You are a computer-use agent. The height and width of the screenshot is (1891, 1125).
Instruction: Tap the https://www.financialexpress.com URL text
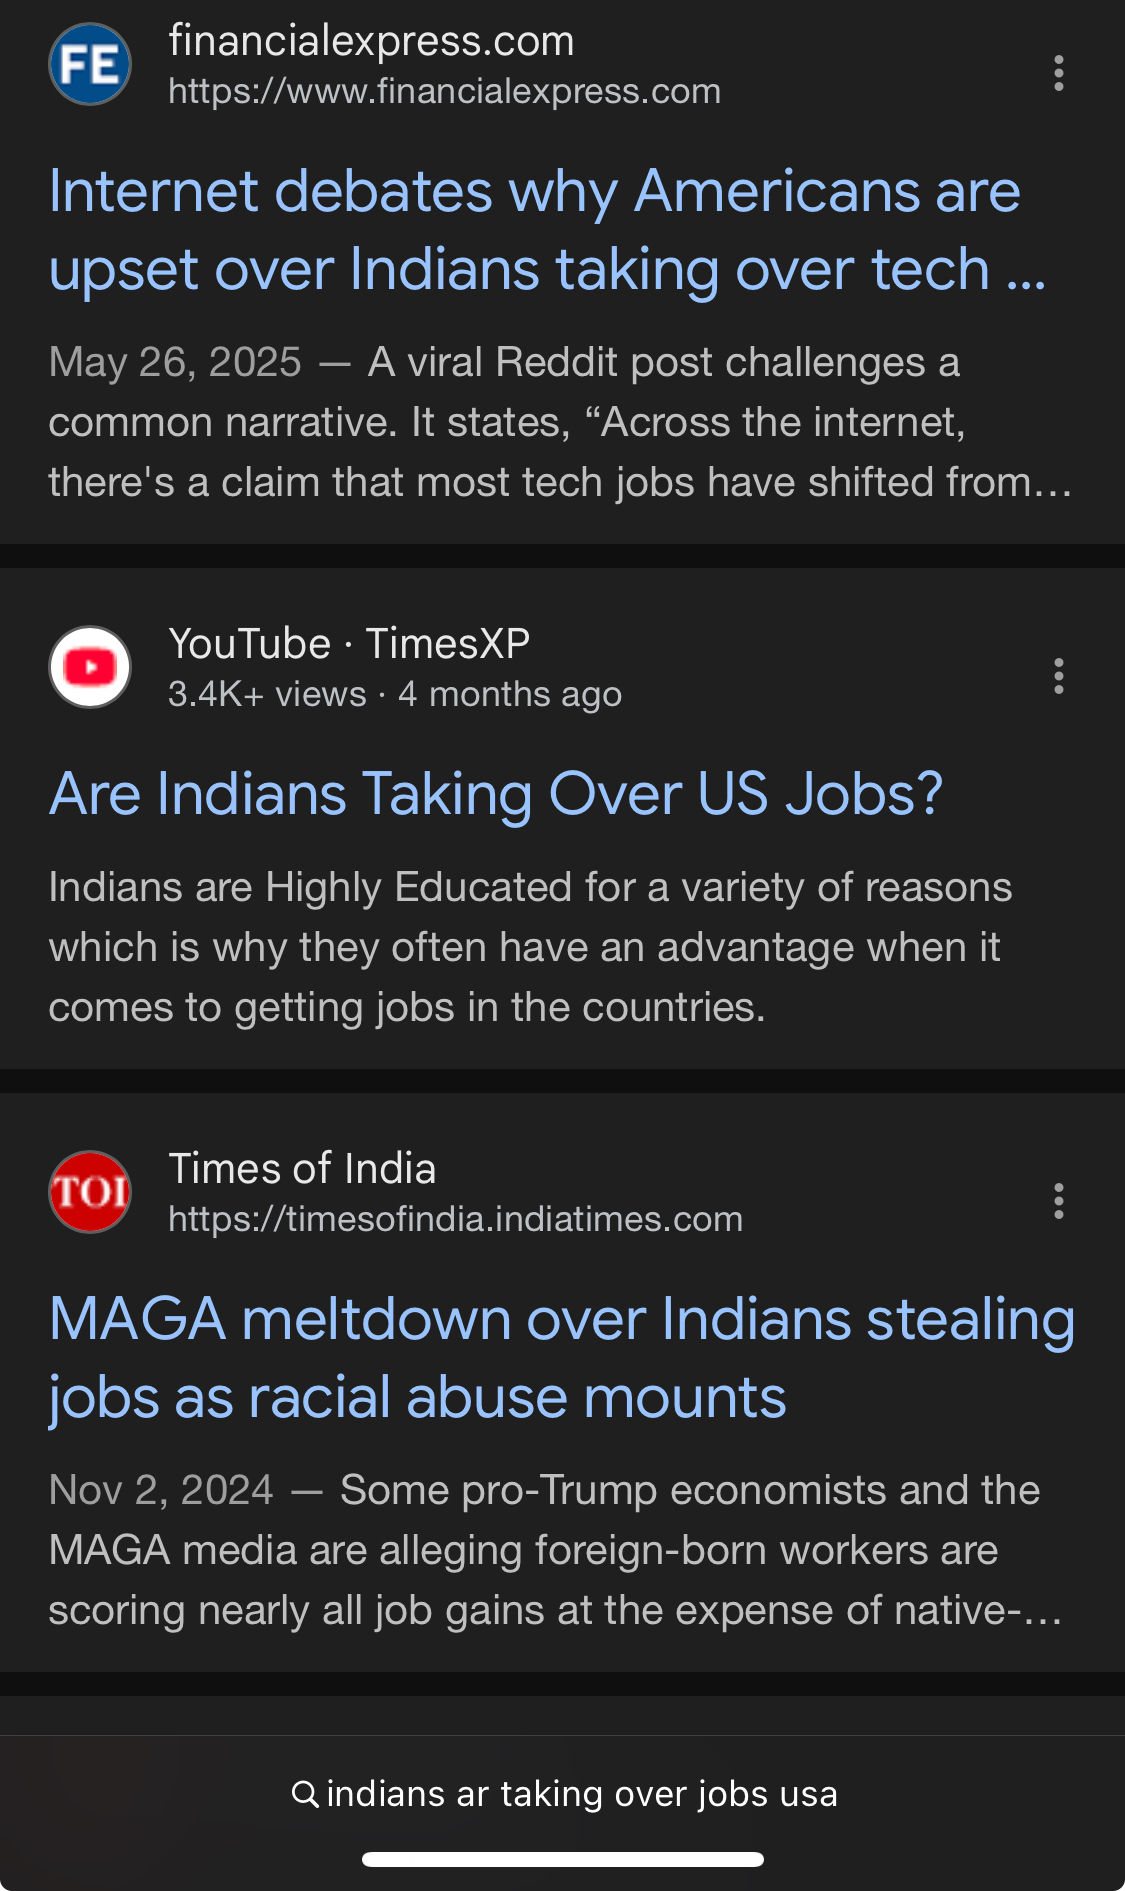tap(444, 92)
